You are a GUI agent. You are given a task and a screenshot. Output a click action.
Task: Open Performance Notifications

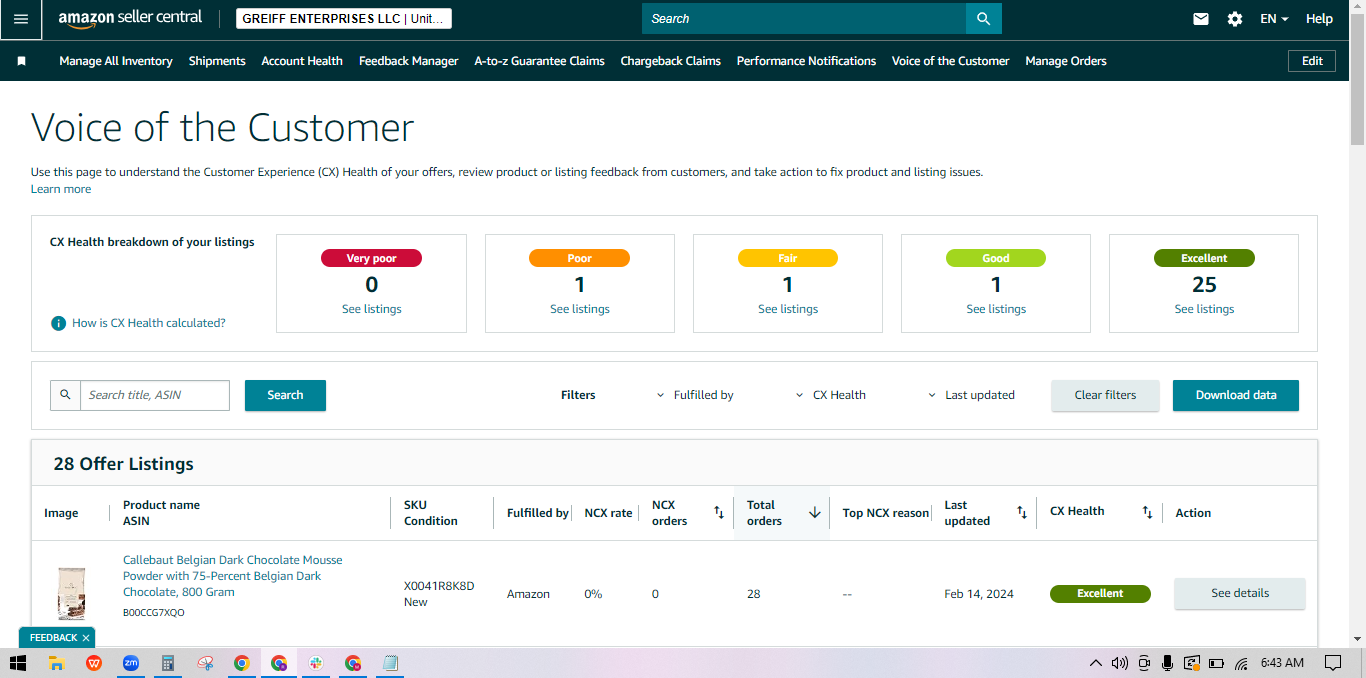(x=806, y=61)
